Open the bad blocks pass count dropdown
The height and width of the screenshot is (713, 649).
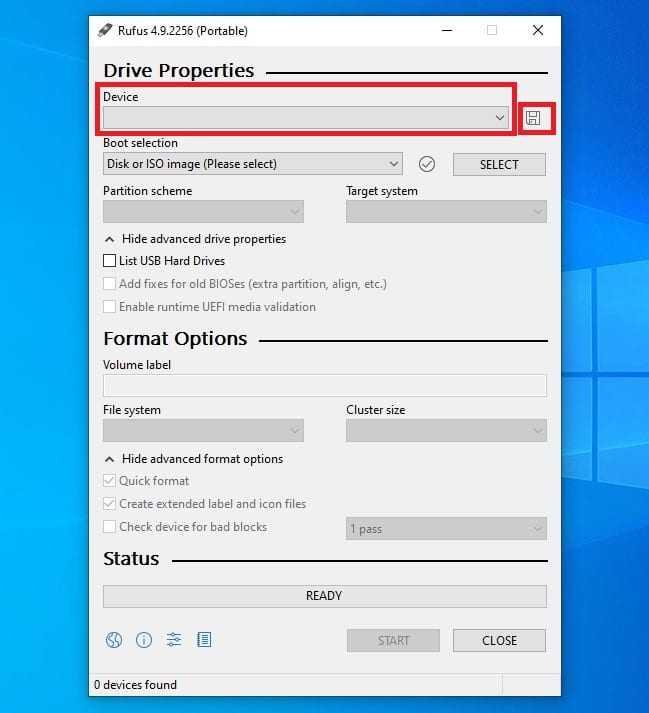point(446,528)
